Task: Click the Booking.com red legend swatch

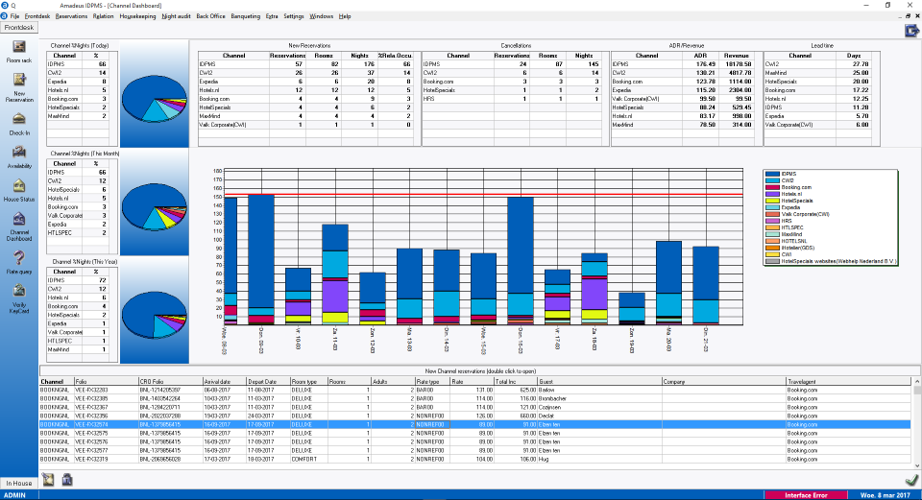Action: tap(772, 187)
